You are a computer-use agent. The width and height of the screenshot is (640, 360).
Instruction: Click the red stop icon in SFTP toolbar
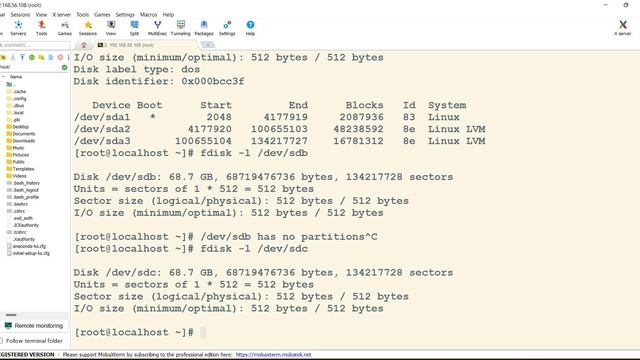tap(60, 58)
